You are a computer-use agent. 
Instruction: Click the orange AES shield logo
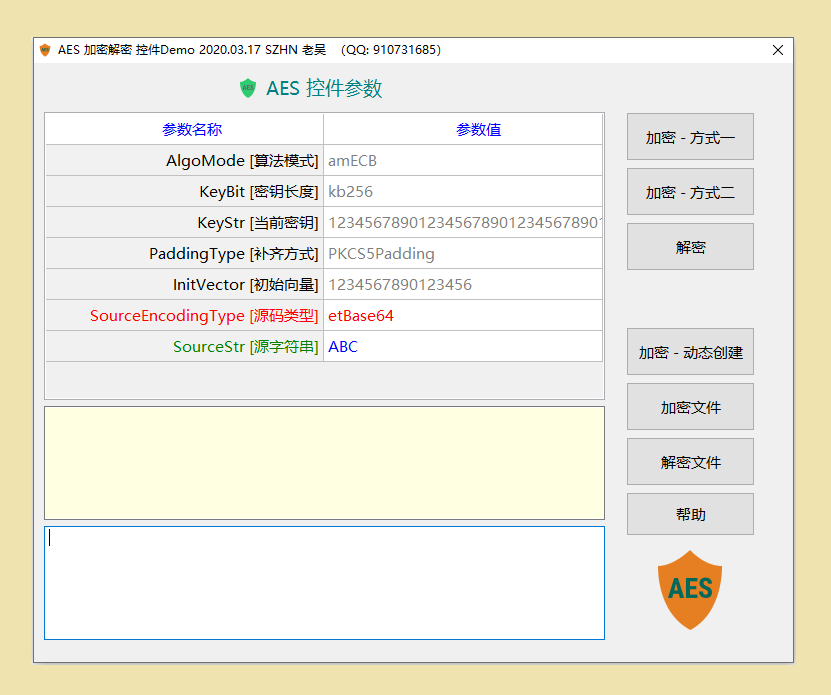pos(690,590)
